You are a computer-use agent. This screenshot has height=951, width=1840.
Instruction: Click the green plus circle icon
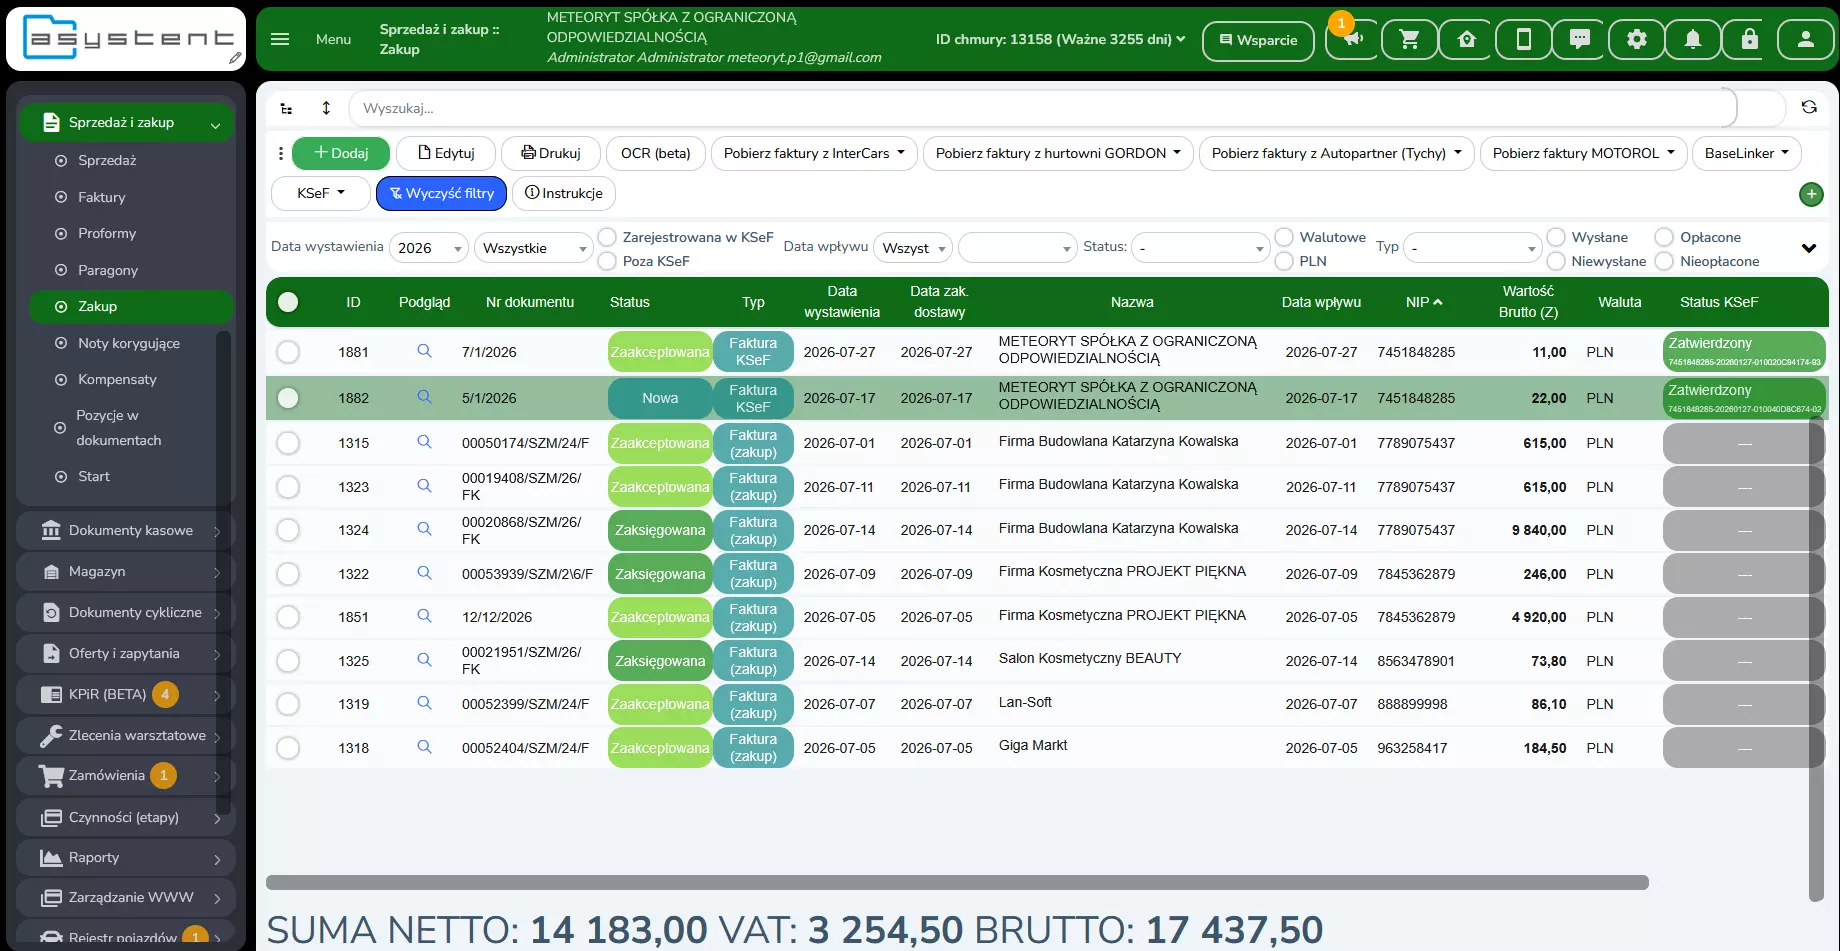(1811, 194)
